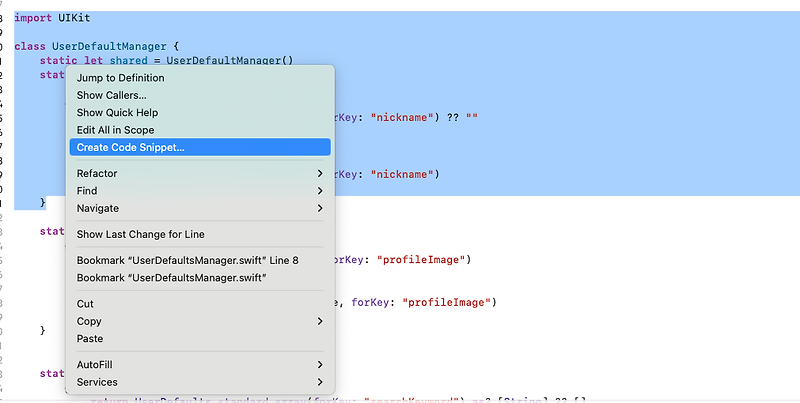Open the Copy submenu
This screenshot has width=800, height=403.
200,321
